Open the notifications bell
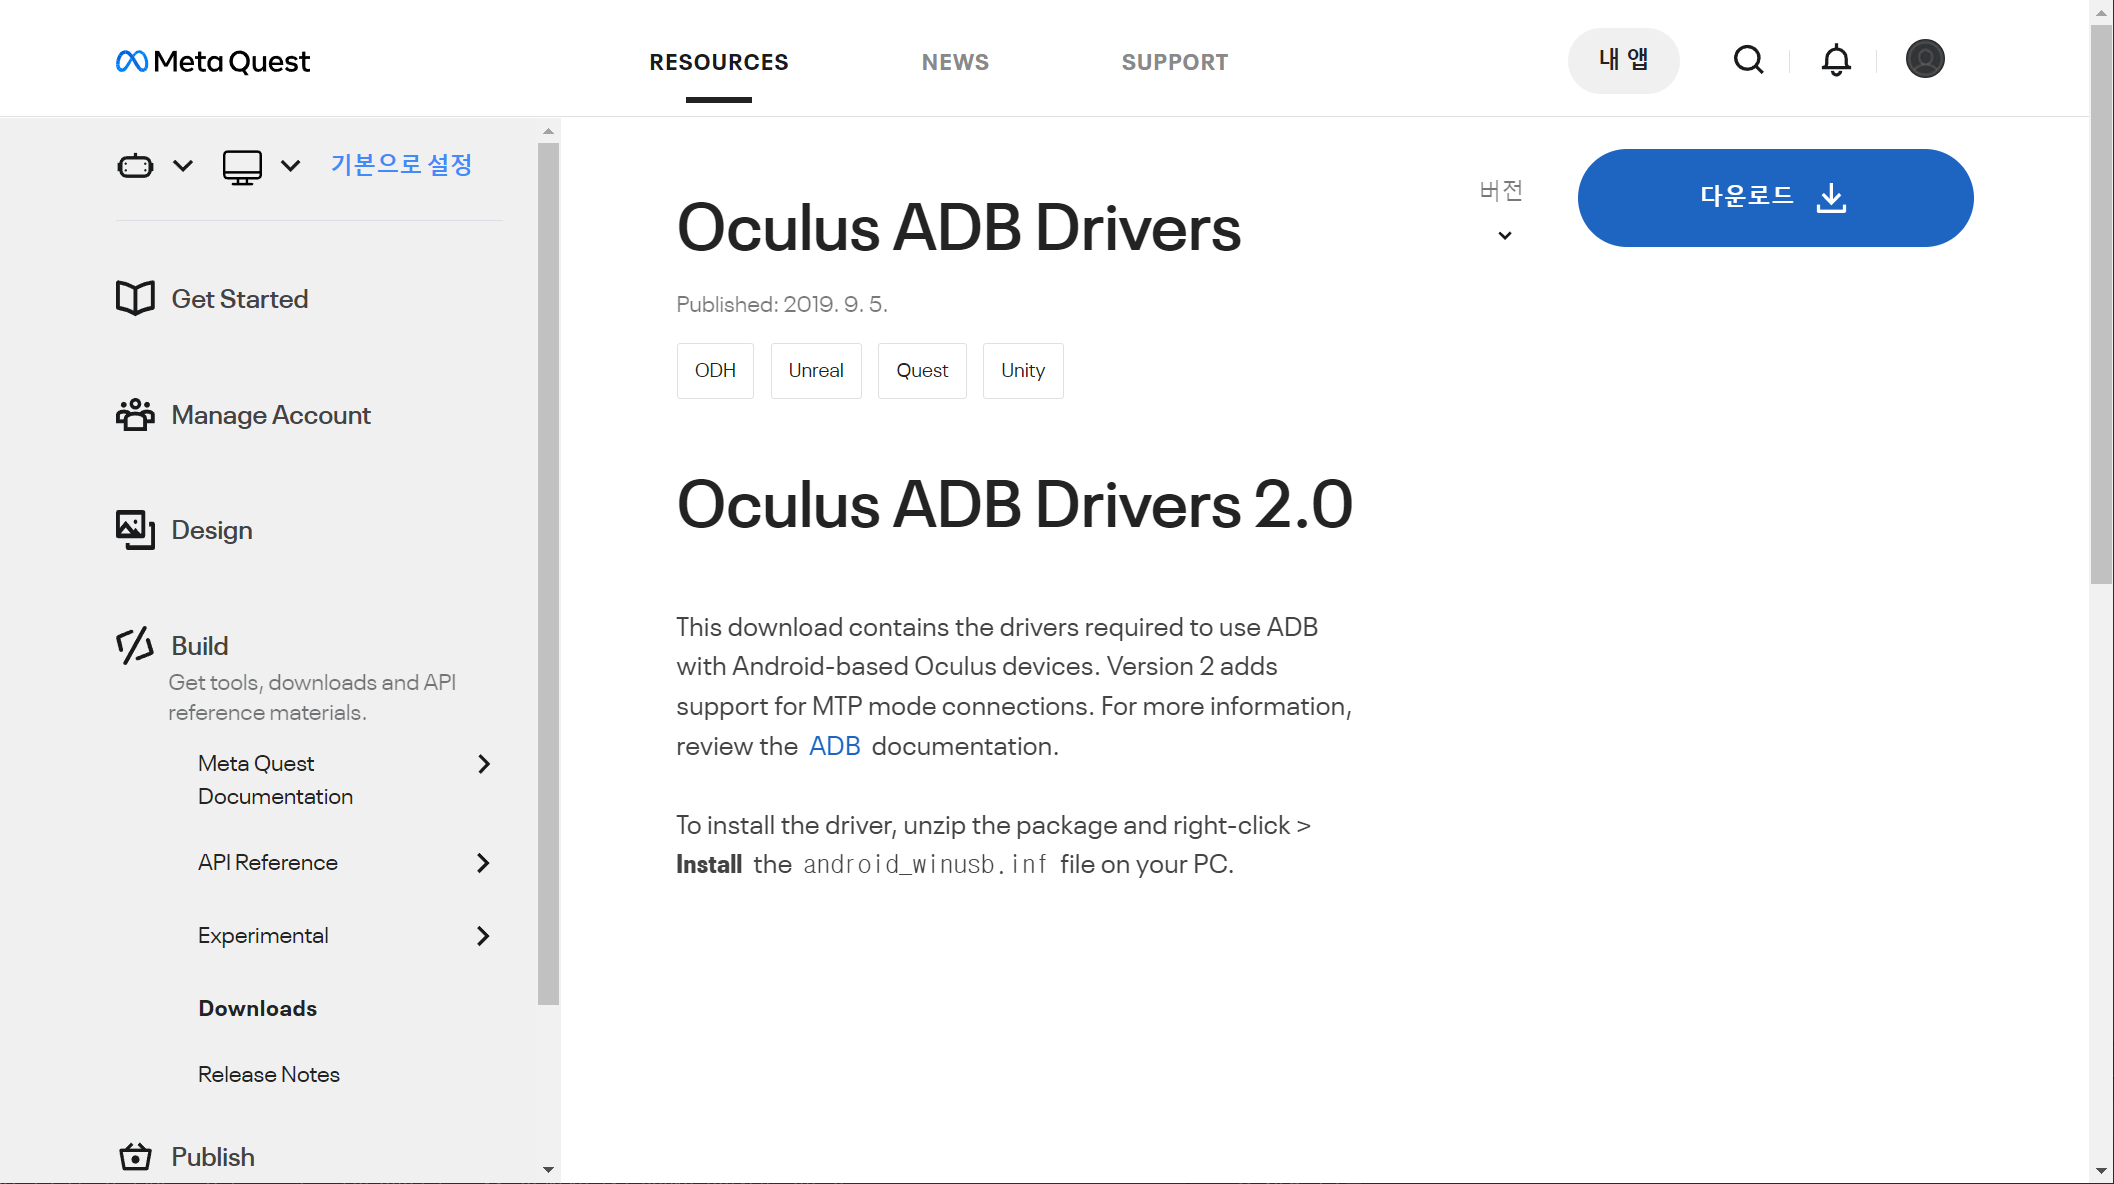 pos(1835,60)
